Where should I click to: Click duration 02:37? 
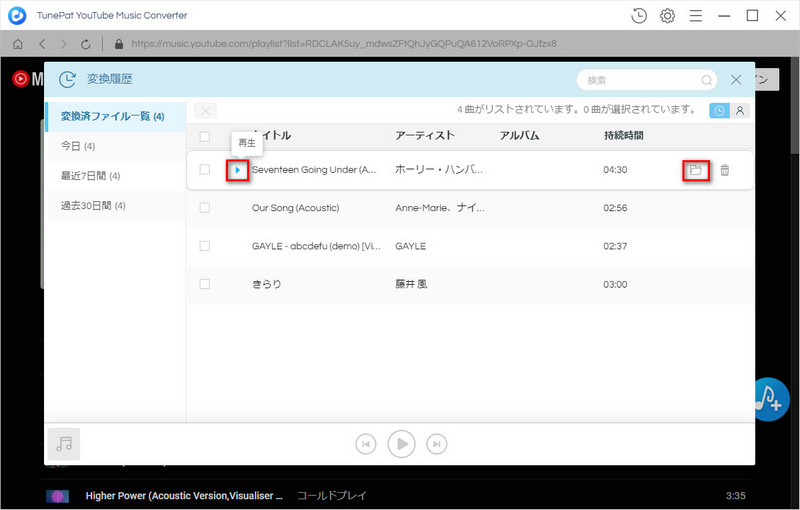click(615, 246)
